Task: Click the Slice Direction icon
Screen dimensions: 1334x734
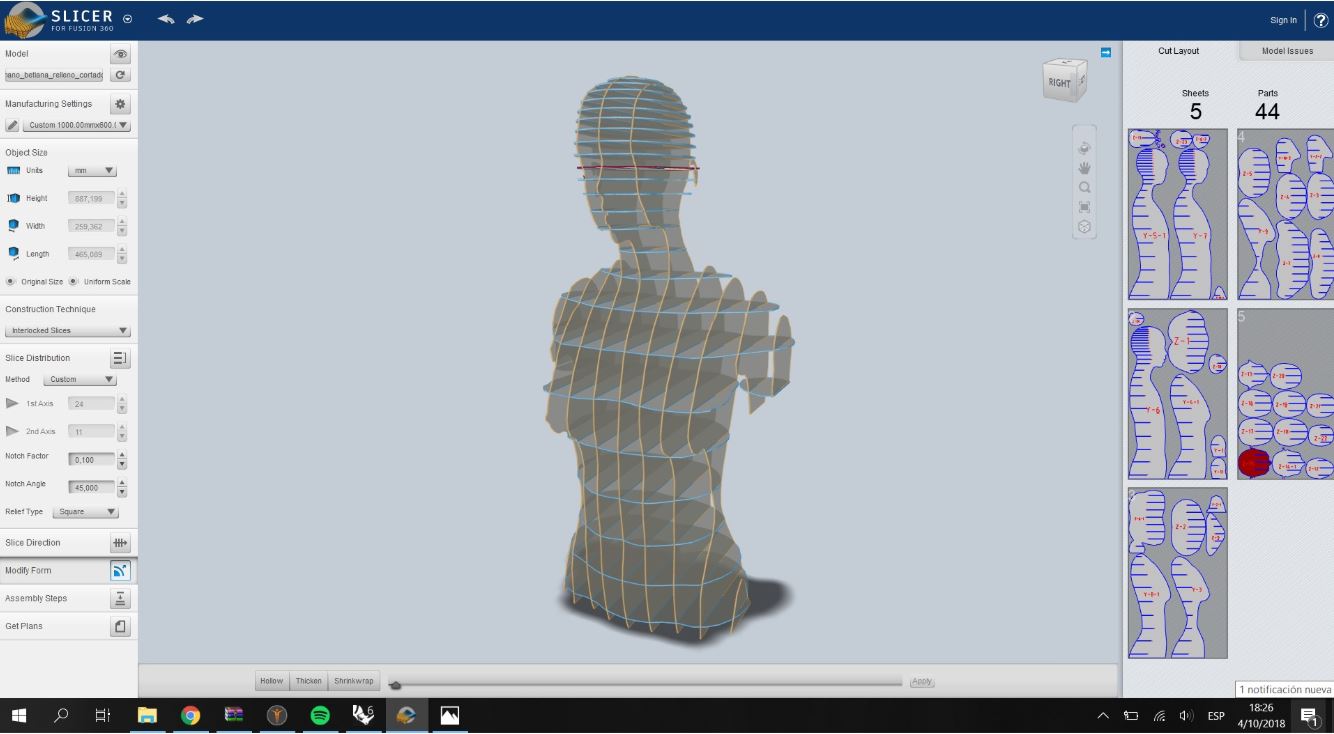Action: 121,543
